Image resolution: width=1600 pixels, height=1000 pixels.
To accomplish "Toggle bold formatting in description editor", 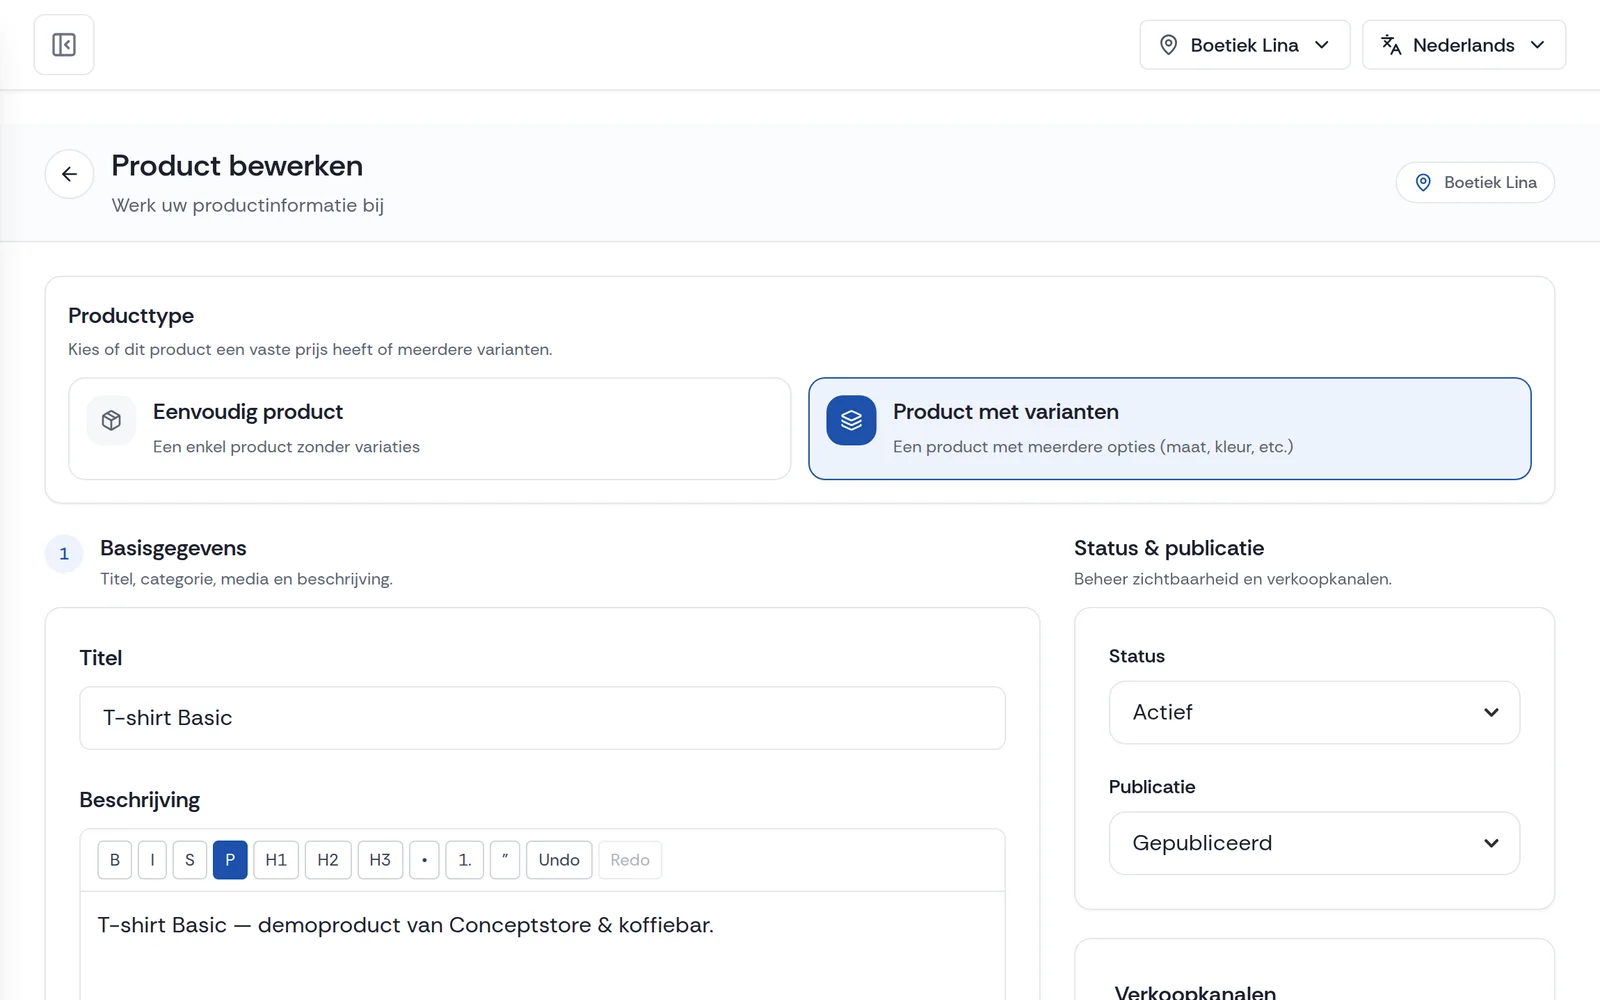I will click(115, 860).
